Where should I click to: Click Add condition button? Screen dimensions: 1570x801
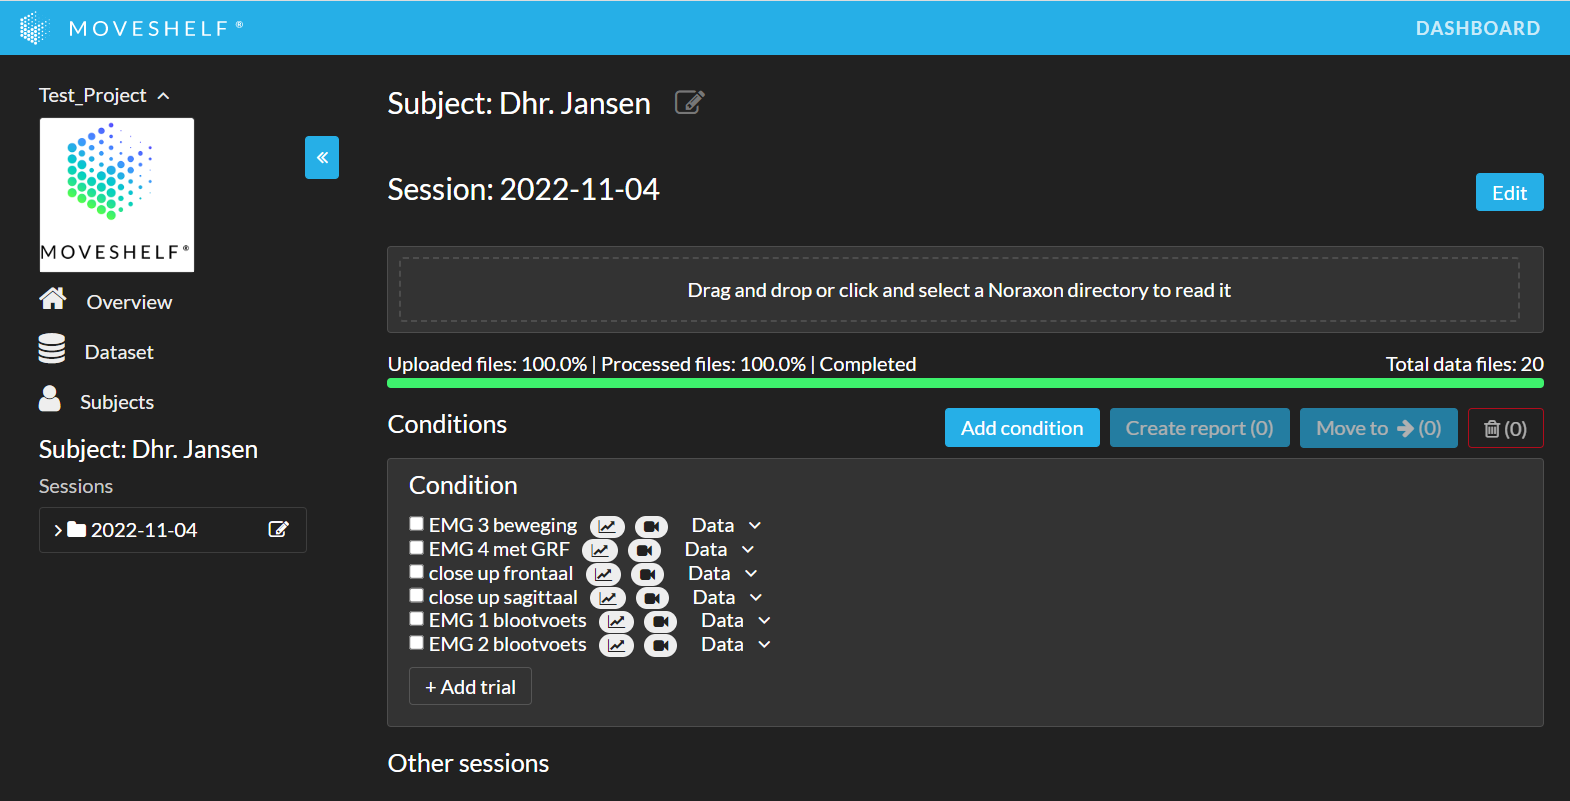pos(1022,428)
